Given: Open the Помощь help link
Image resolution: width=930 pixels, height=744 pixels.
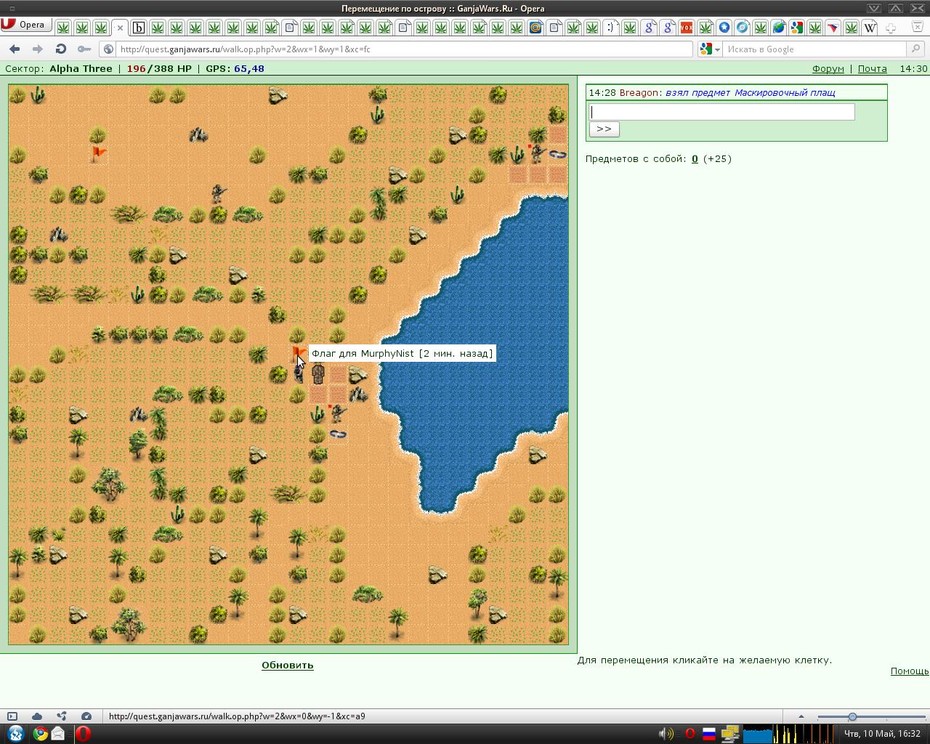Looking at the screenshot, I should coord(909,671).
